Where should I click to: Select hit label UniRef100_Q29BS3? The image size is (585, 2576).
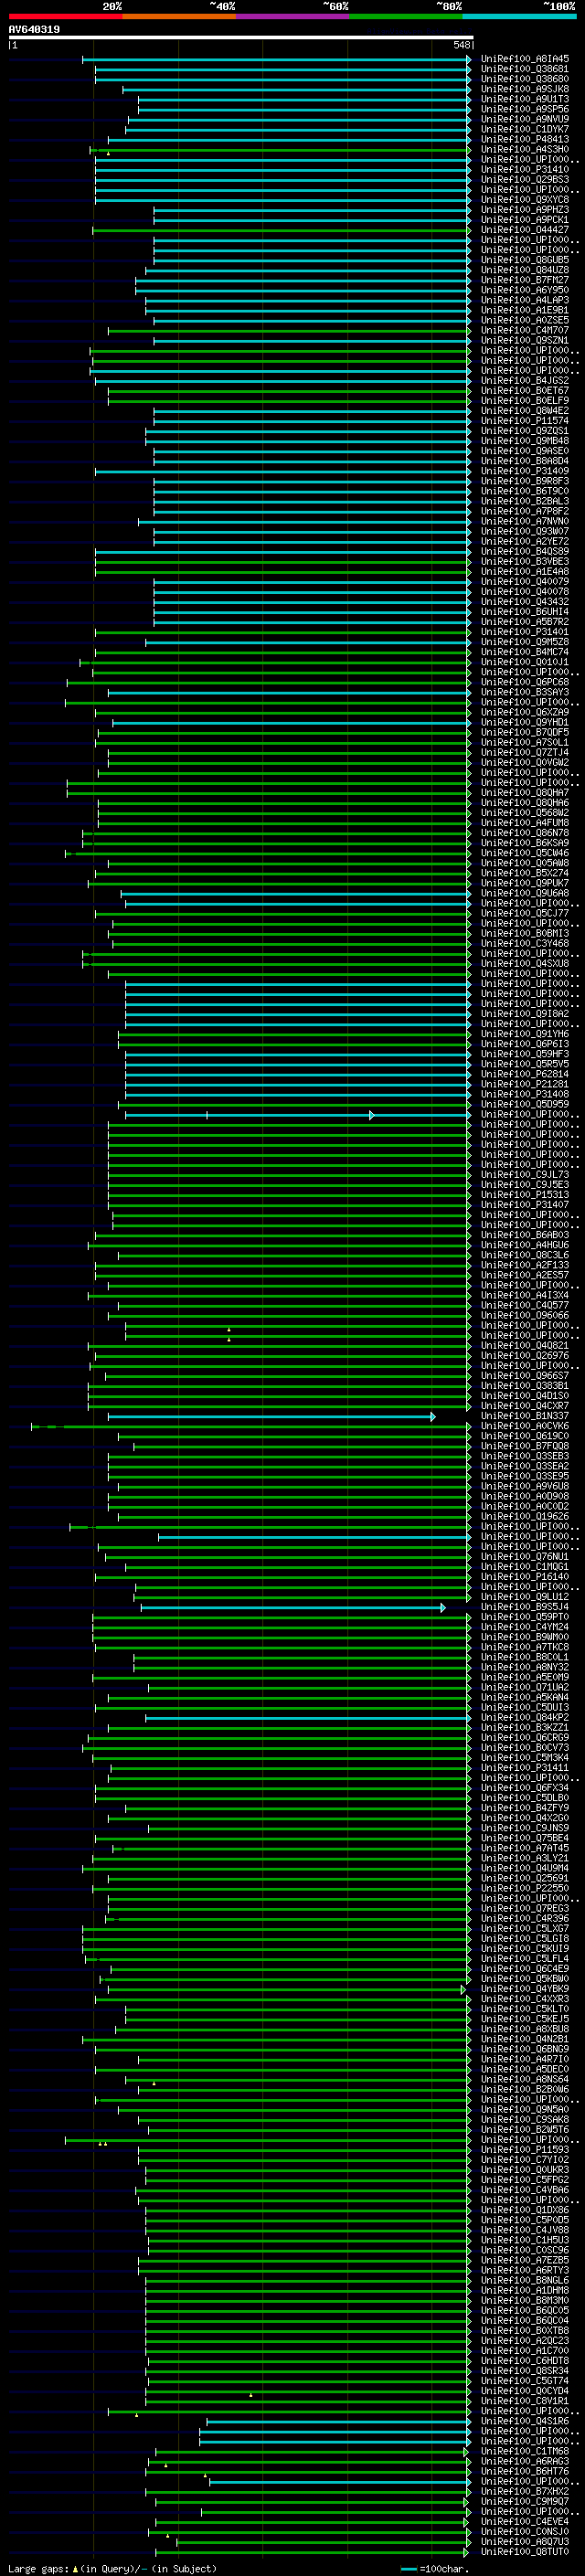tap(525, 180)
